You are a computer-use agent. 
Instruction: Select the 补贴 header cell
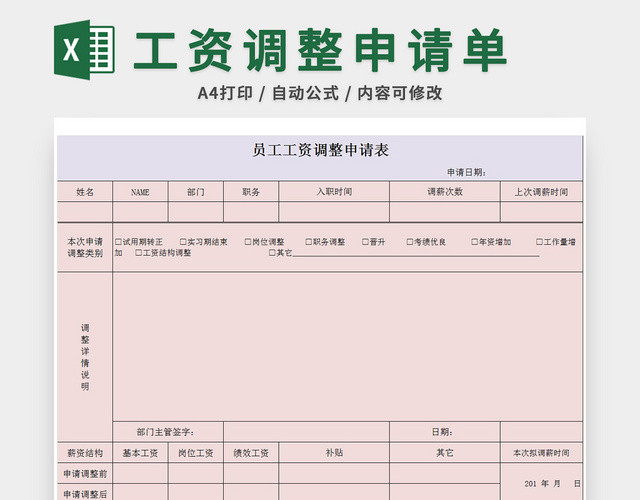(334, 453)
